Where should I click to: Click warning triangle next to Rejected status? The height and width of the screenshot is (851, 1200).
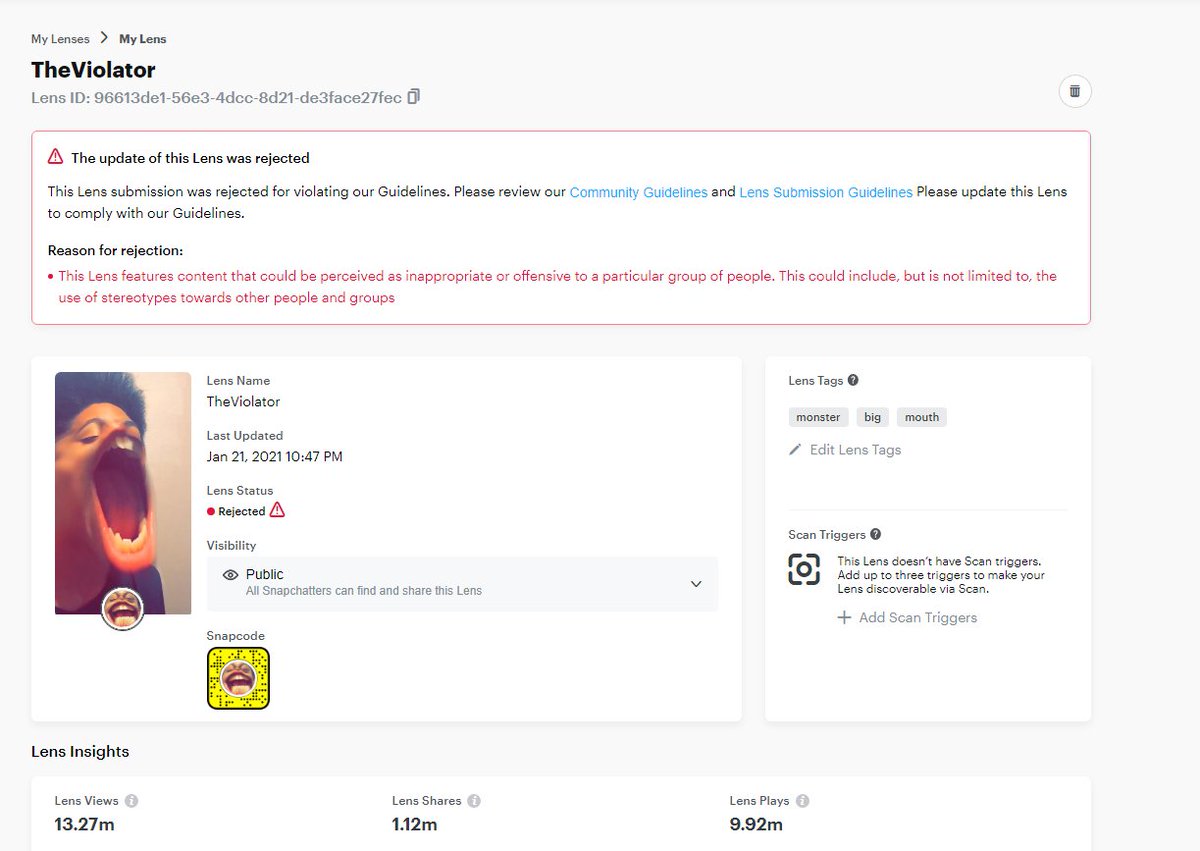(277, 510)
